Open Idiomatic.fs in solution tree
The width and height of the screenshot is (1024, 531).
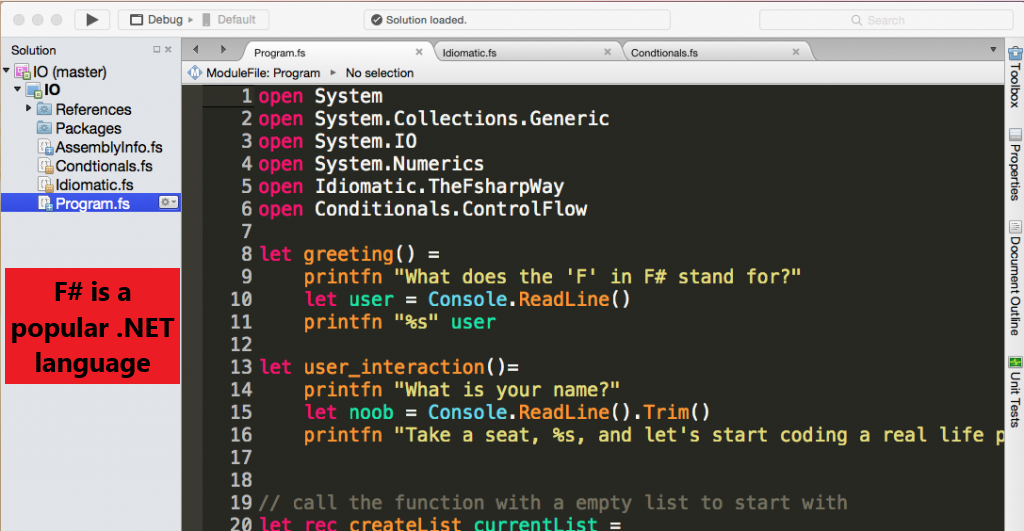pos(94,185)
